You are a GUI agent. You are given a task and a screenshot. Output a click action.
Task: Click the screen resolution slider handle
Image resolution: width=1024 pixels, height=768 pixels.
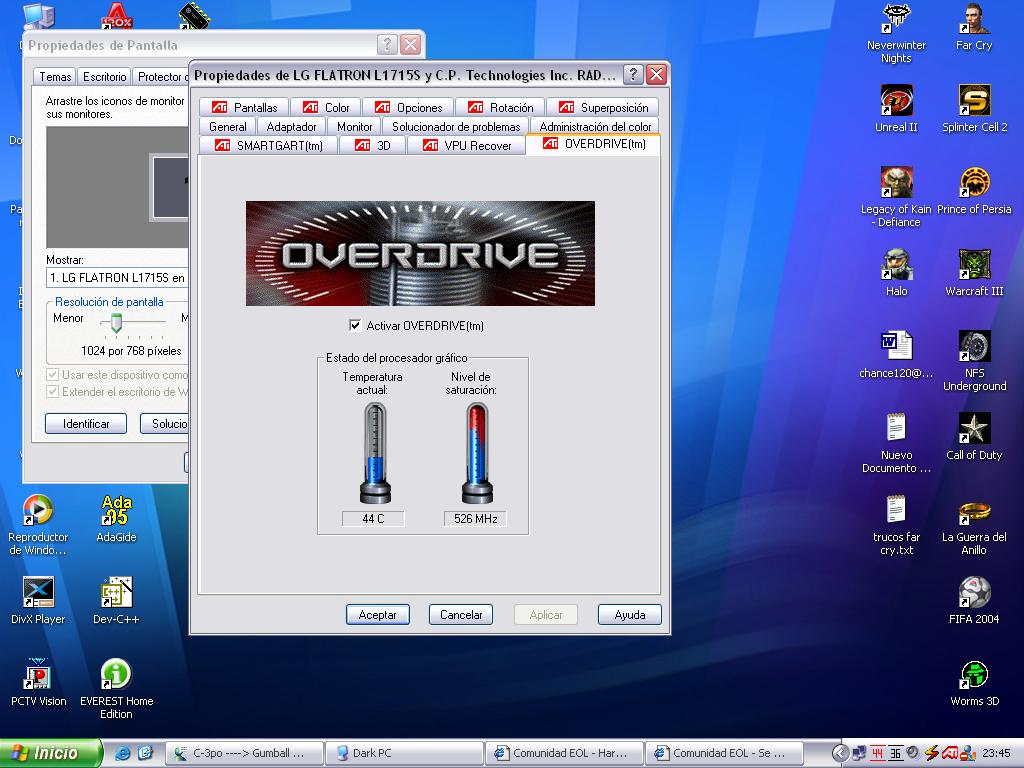coord(116,322)
